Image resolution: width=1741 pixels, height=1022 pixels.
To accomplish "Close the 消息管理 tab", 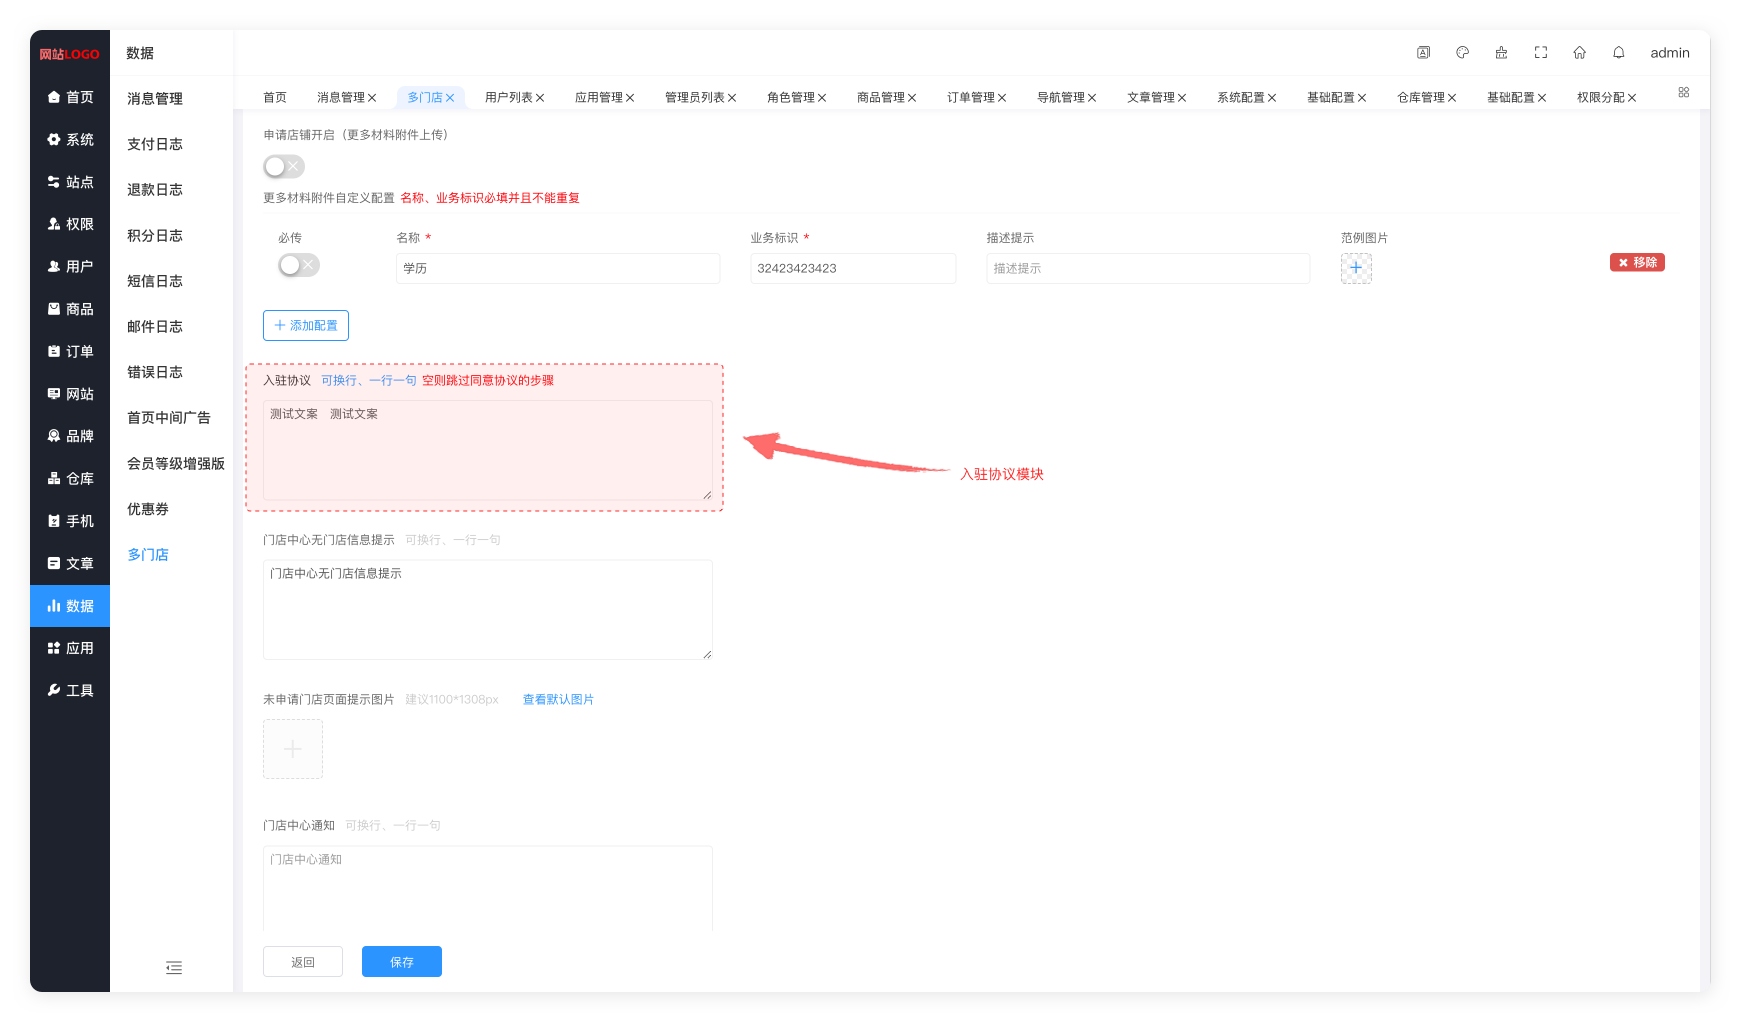I will (x=372, y=98).
